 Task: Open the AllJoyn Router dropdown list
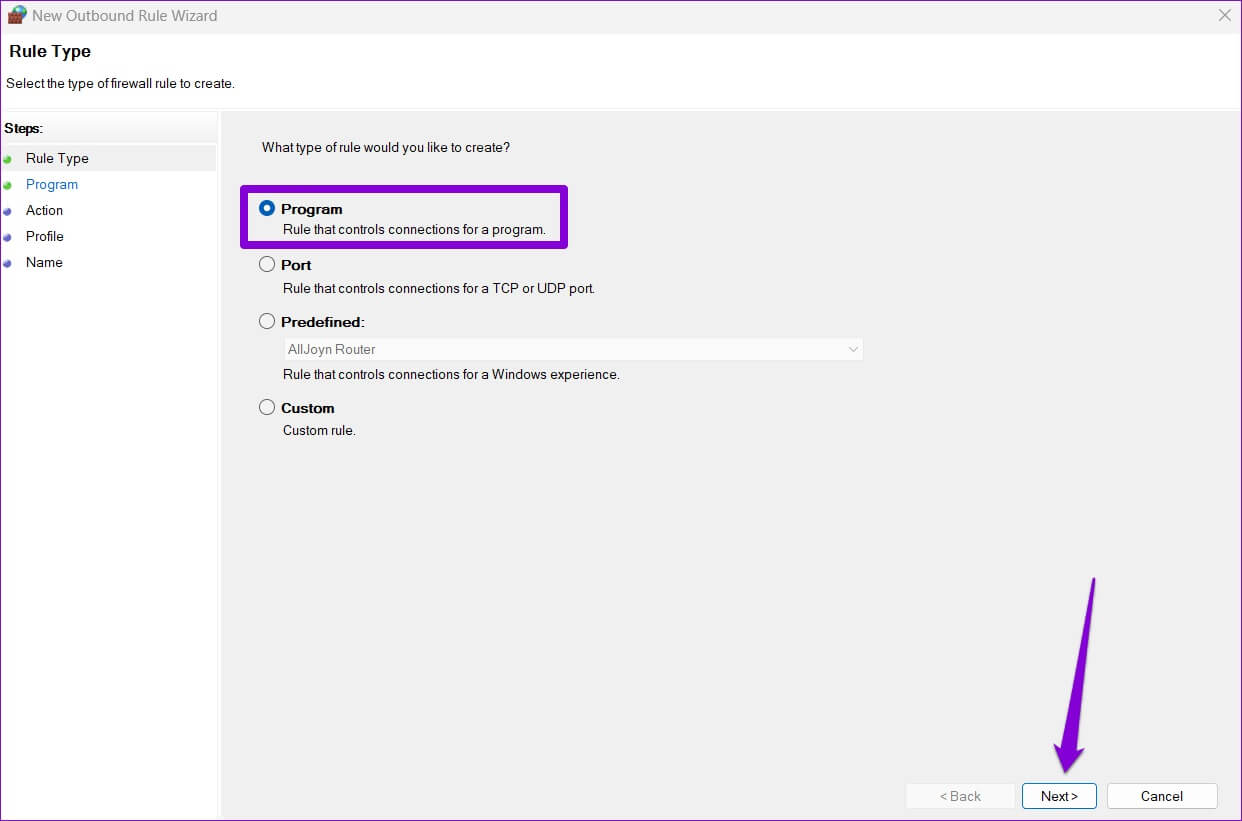pos(573,349)
